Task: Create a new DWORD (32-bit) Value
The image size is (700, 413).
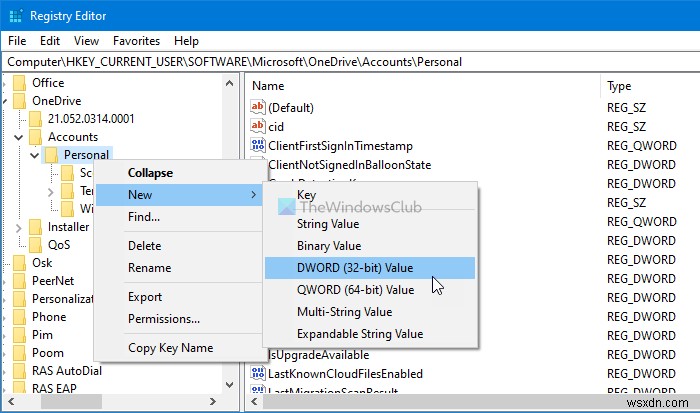Action: pos(370,268)
